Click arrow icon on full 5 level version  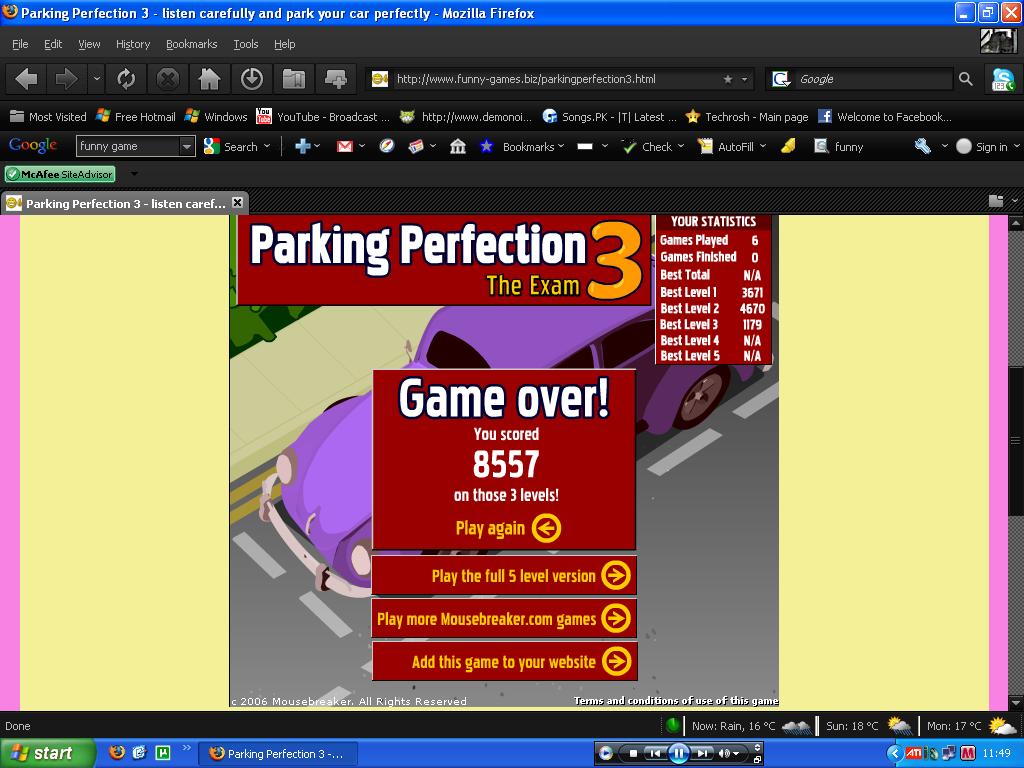615,575
